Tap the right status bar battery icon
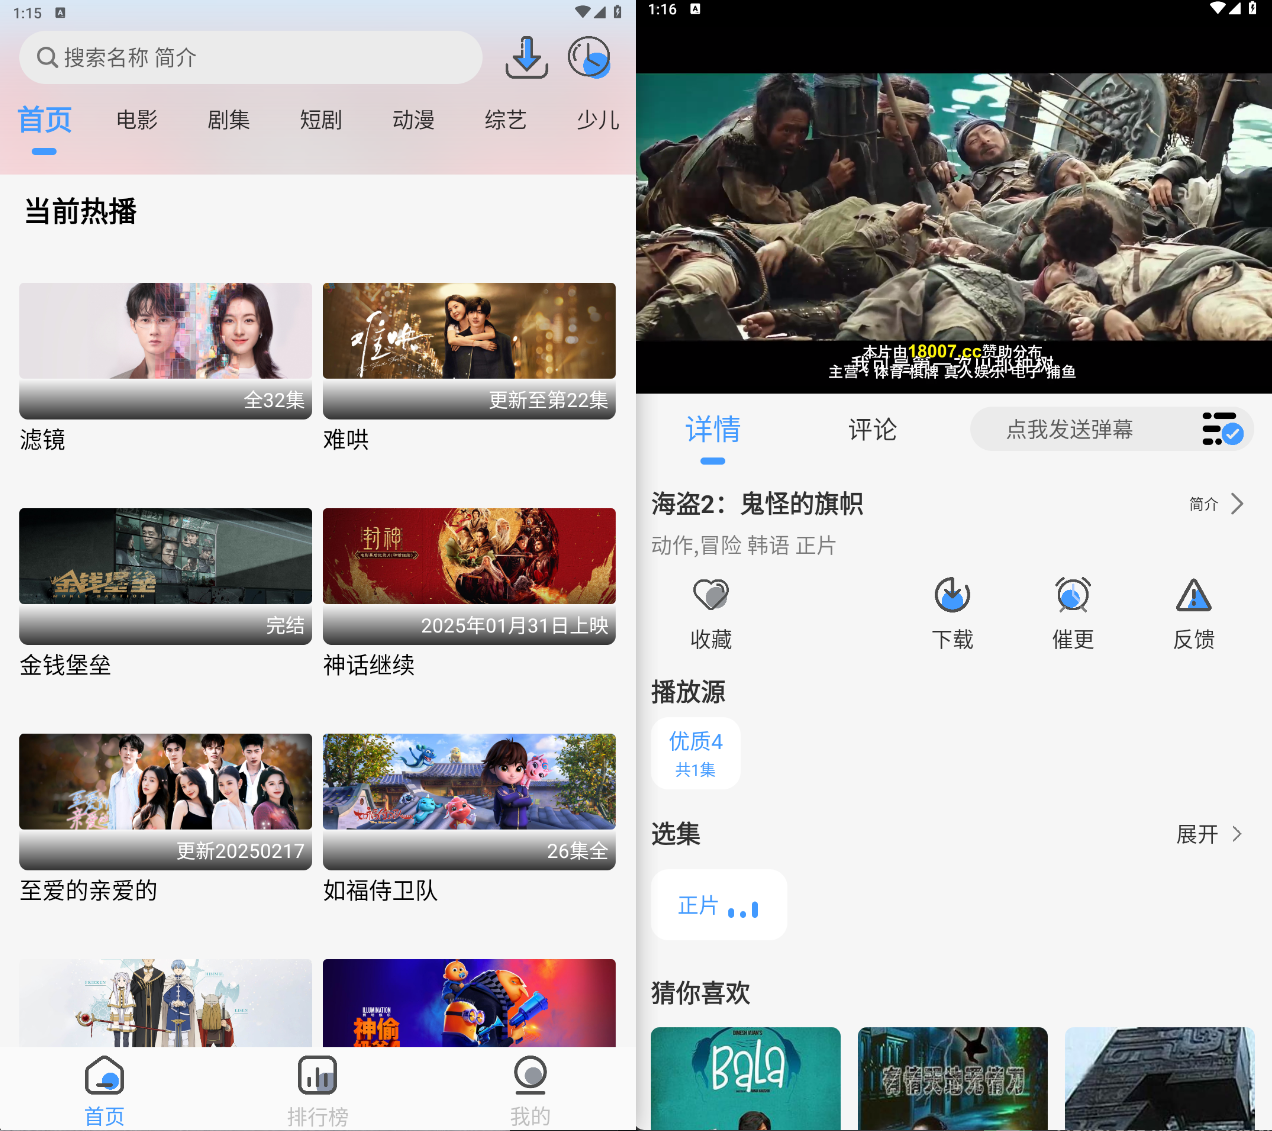This screenshot has width=1272, height=1131. point(1253,8)
